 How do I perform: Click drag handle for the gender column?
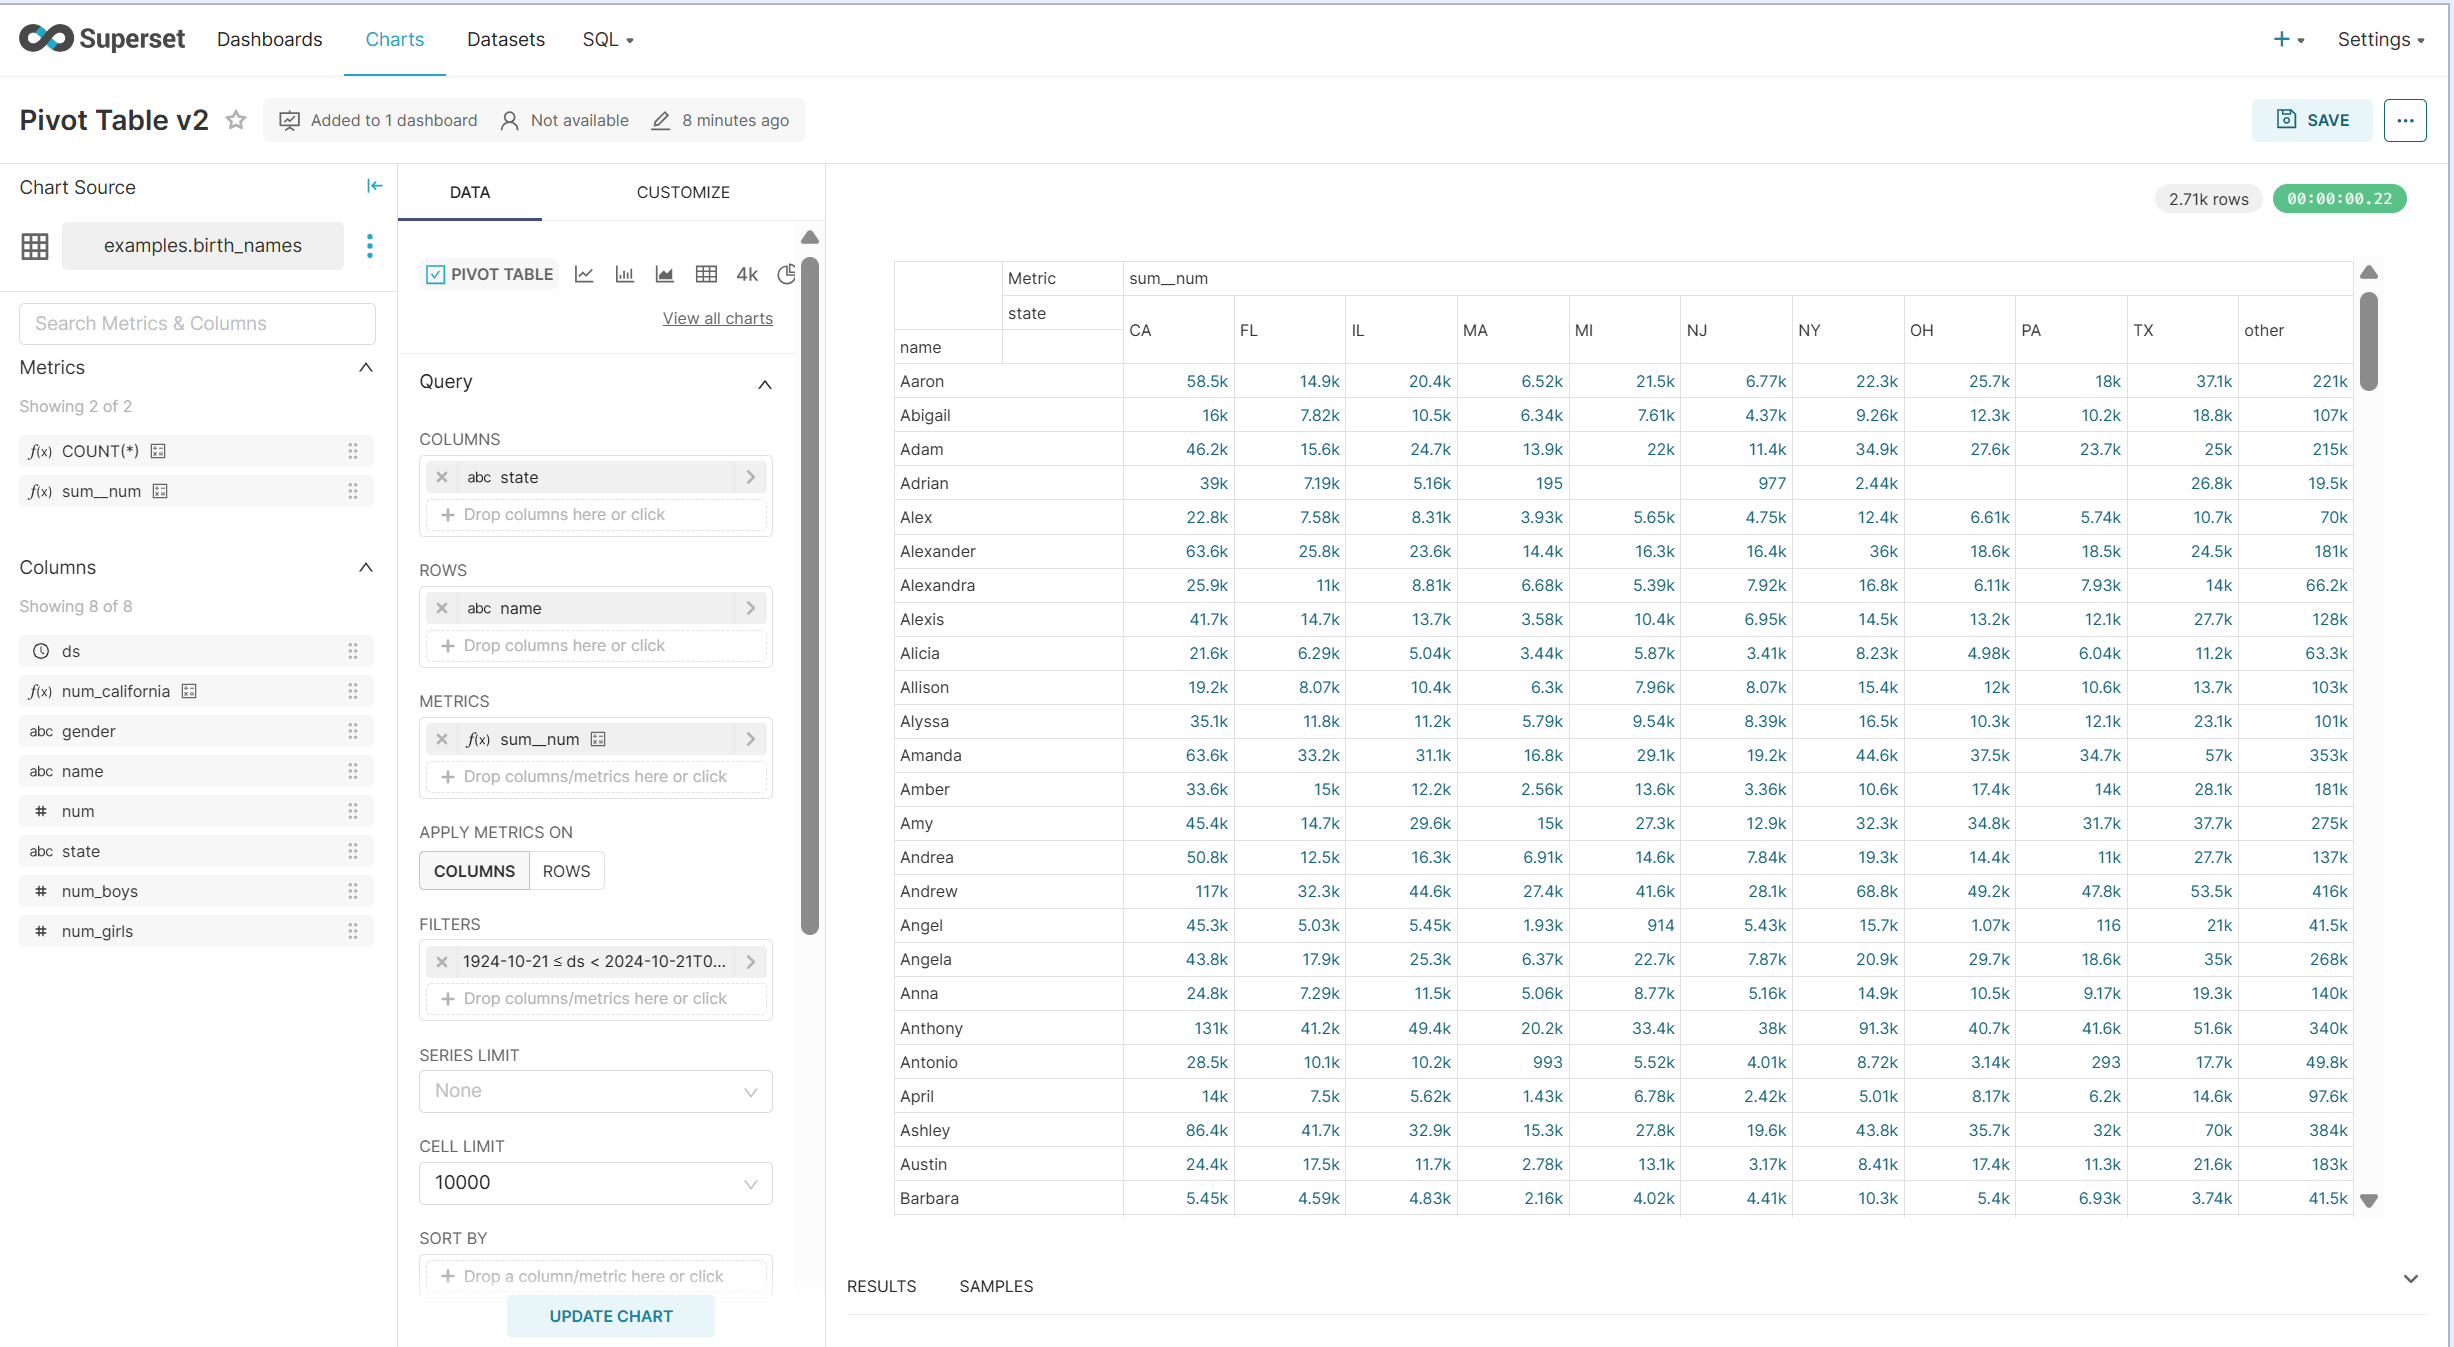353,731
